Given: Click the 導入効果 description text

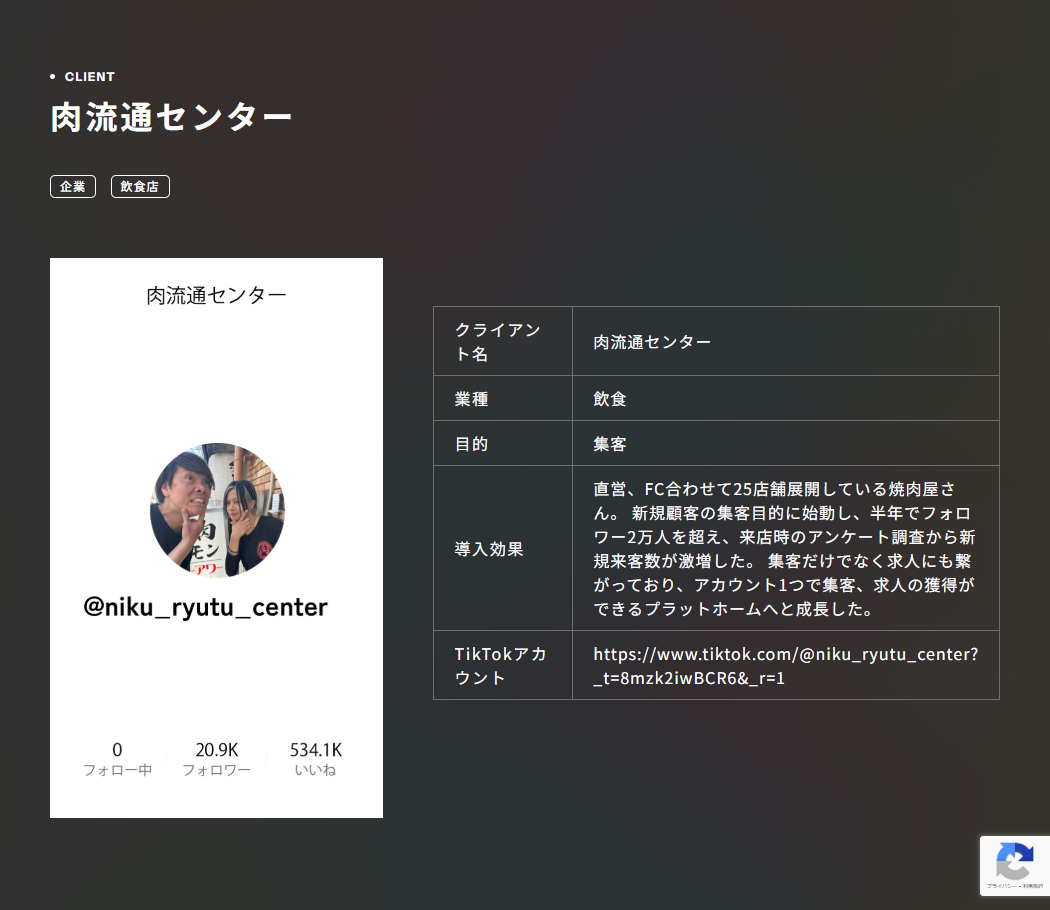Looking at the screenshot, I should [785, 548].
